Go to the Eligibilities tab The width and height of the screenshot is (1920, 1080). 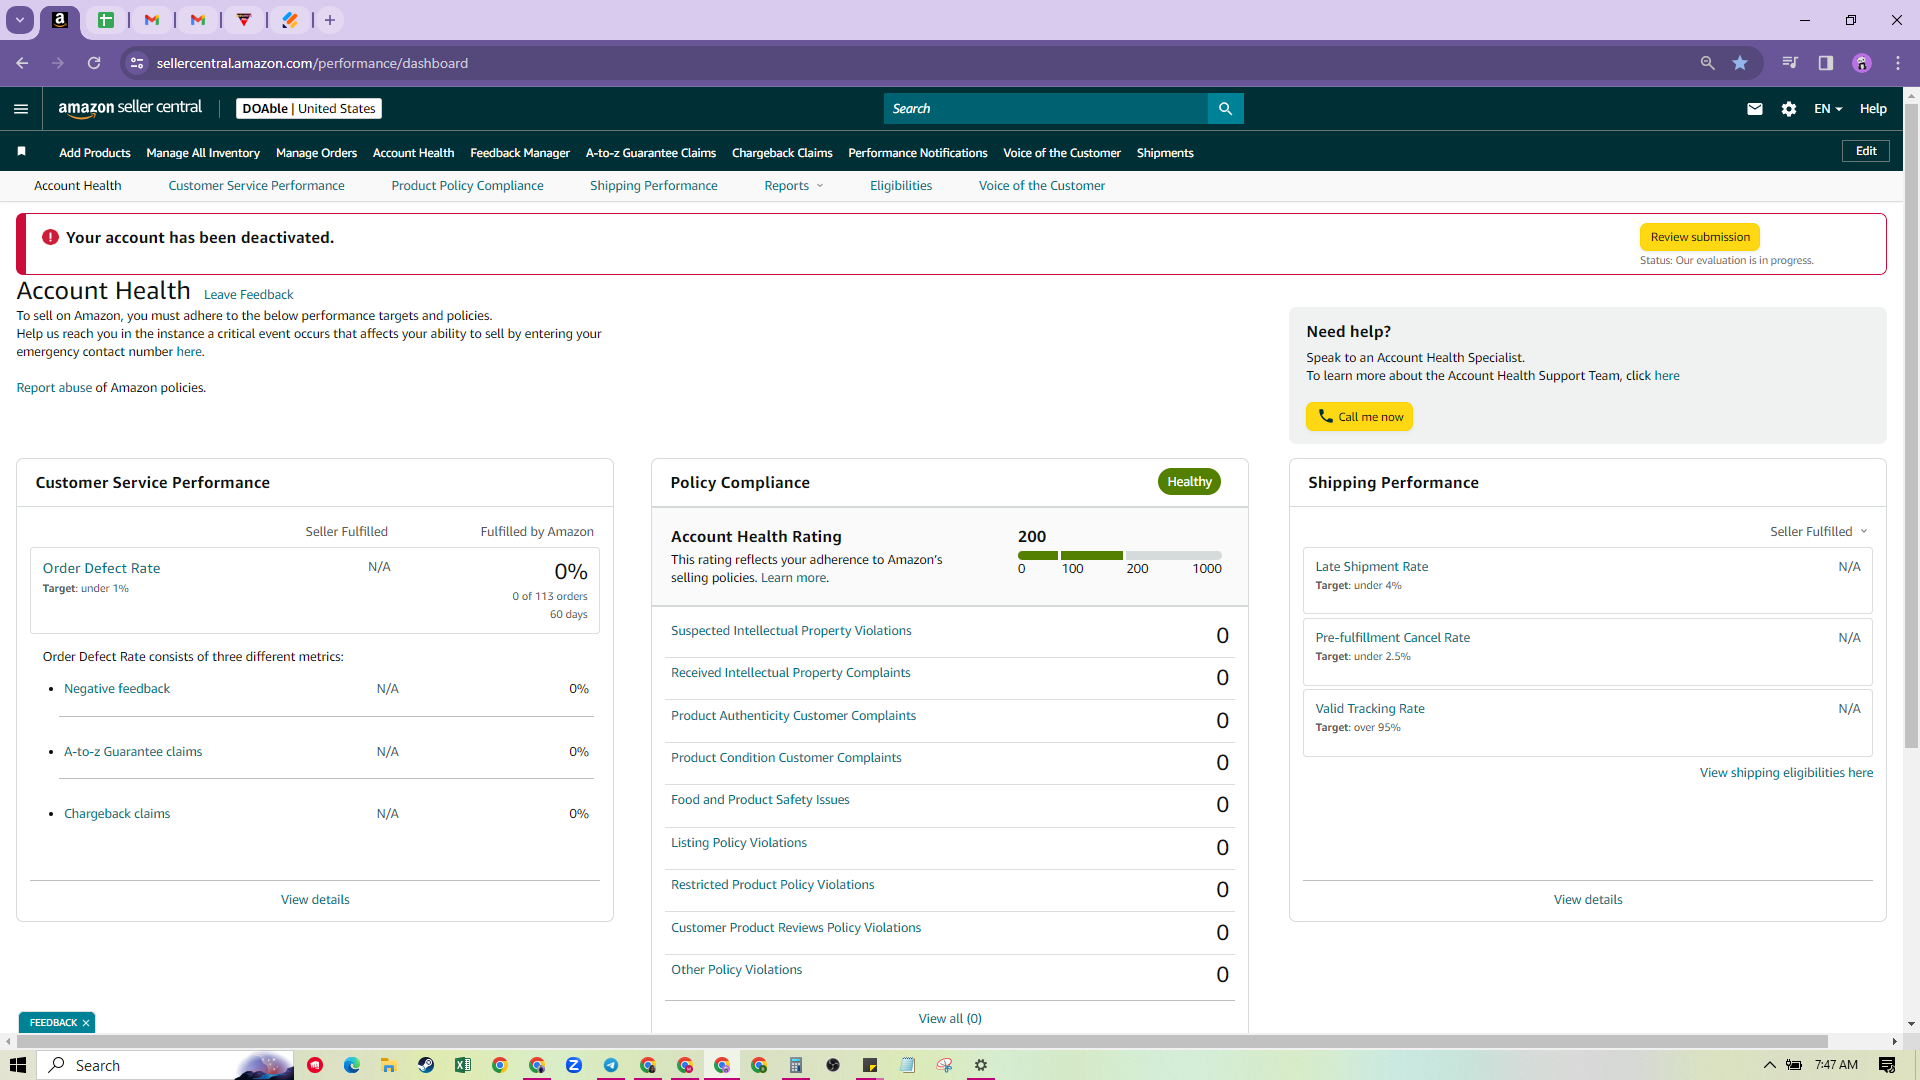(901, 186)
